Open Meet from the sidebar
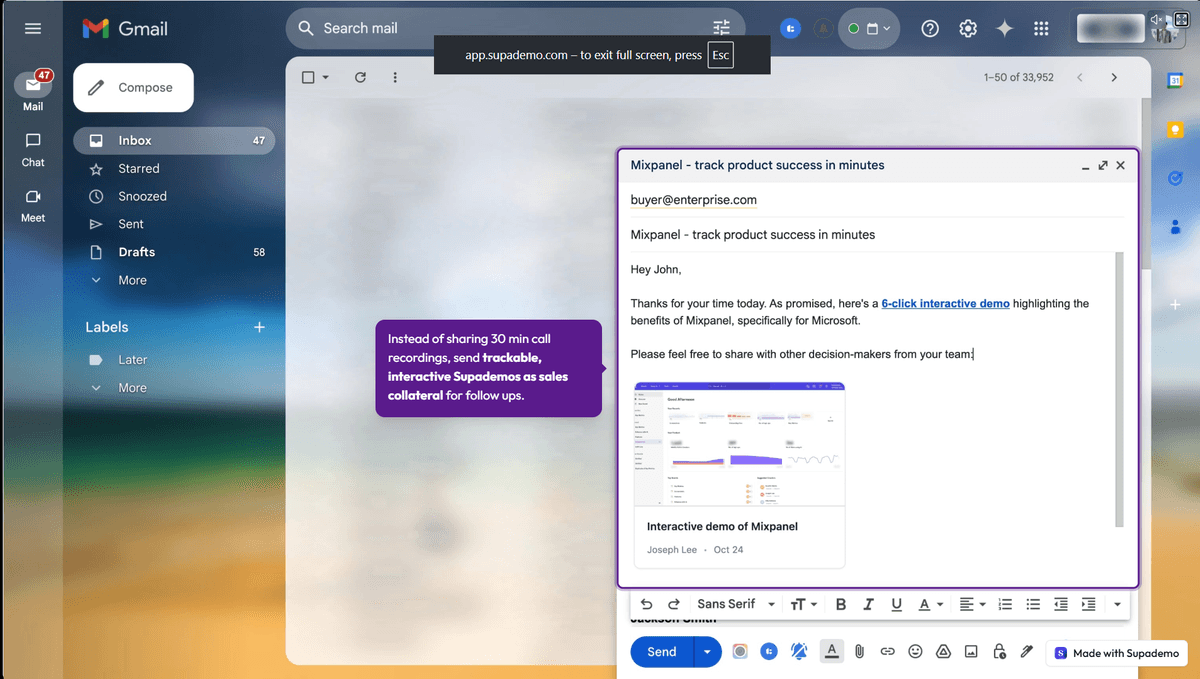 (x=33, y=205)
